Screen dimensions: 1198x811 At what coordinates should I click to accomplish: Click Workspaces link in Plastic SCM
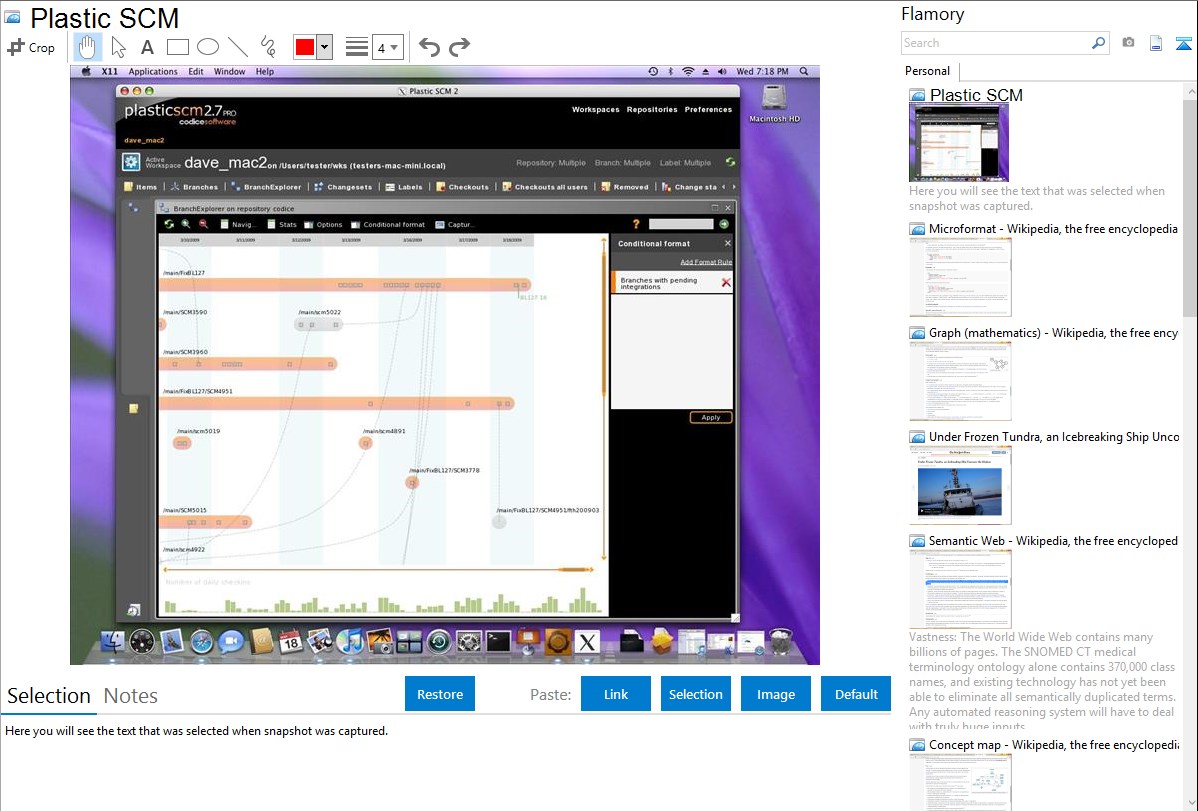pyautogui.click(x=596, y=109)
